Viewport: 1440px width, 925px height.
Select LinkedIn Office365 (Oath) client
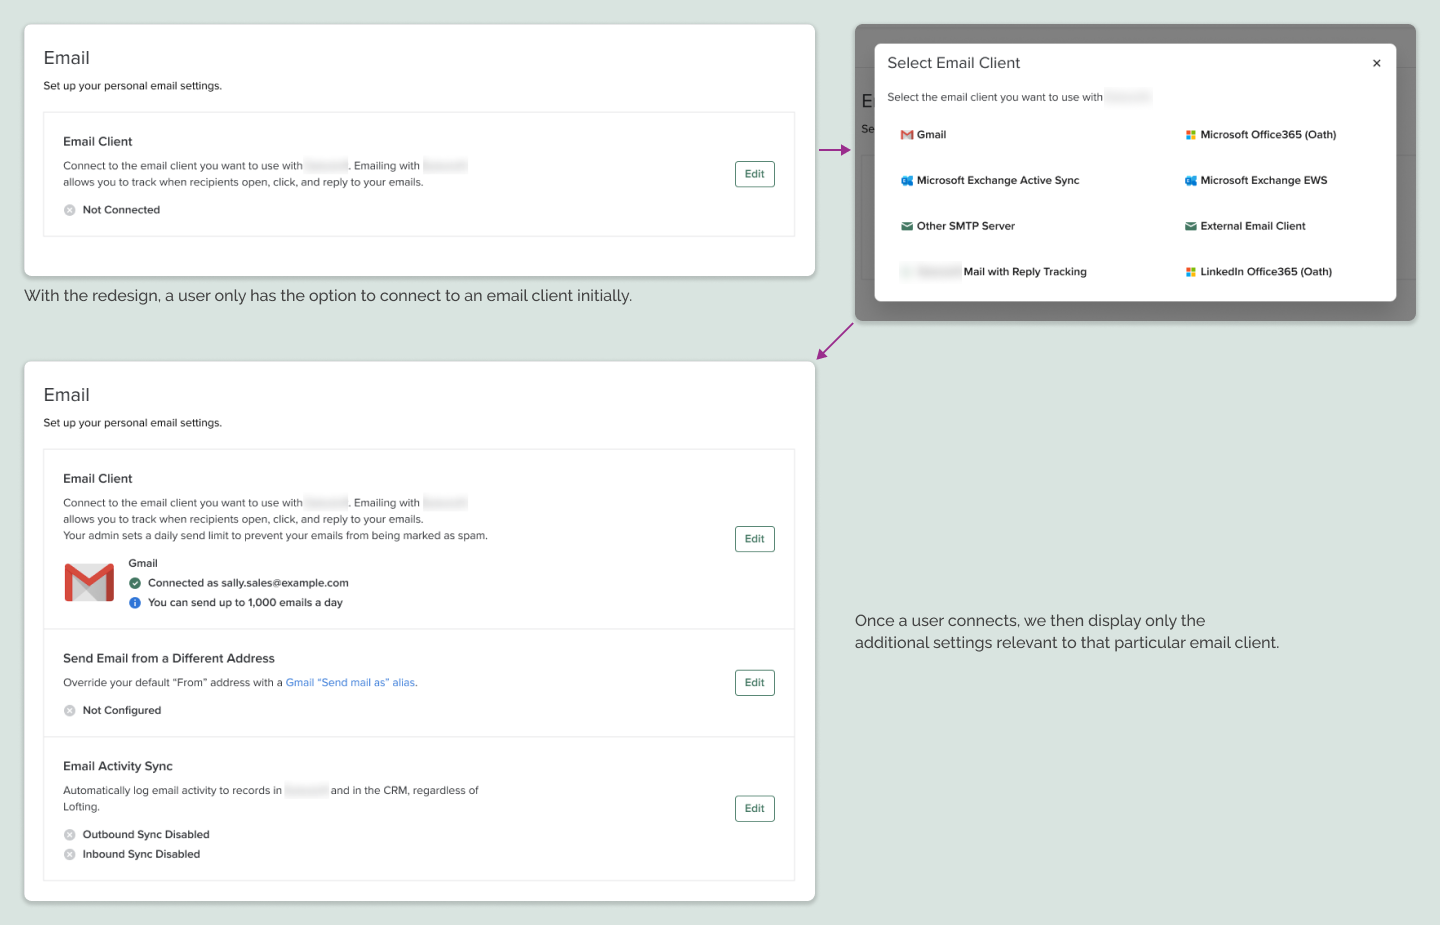pos(1265,271)
